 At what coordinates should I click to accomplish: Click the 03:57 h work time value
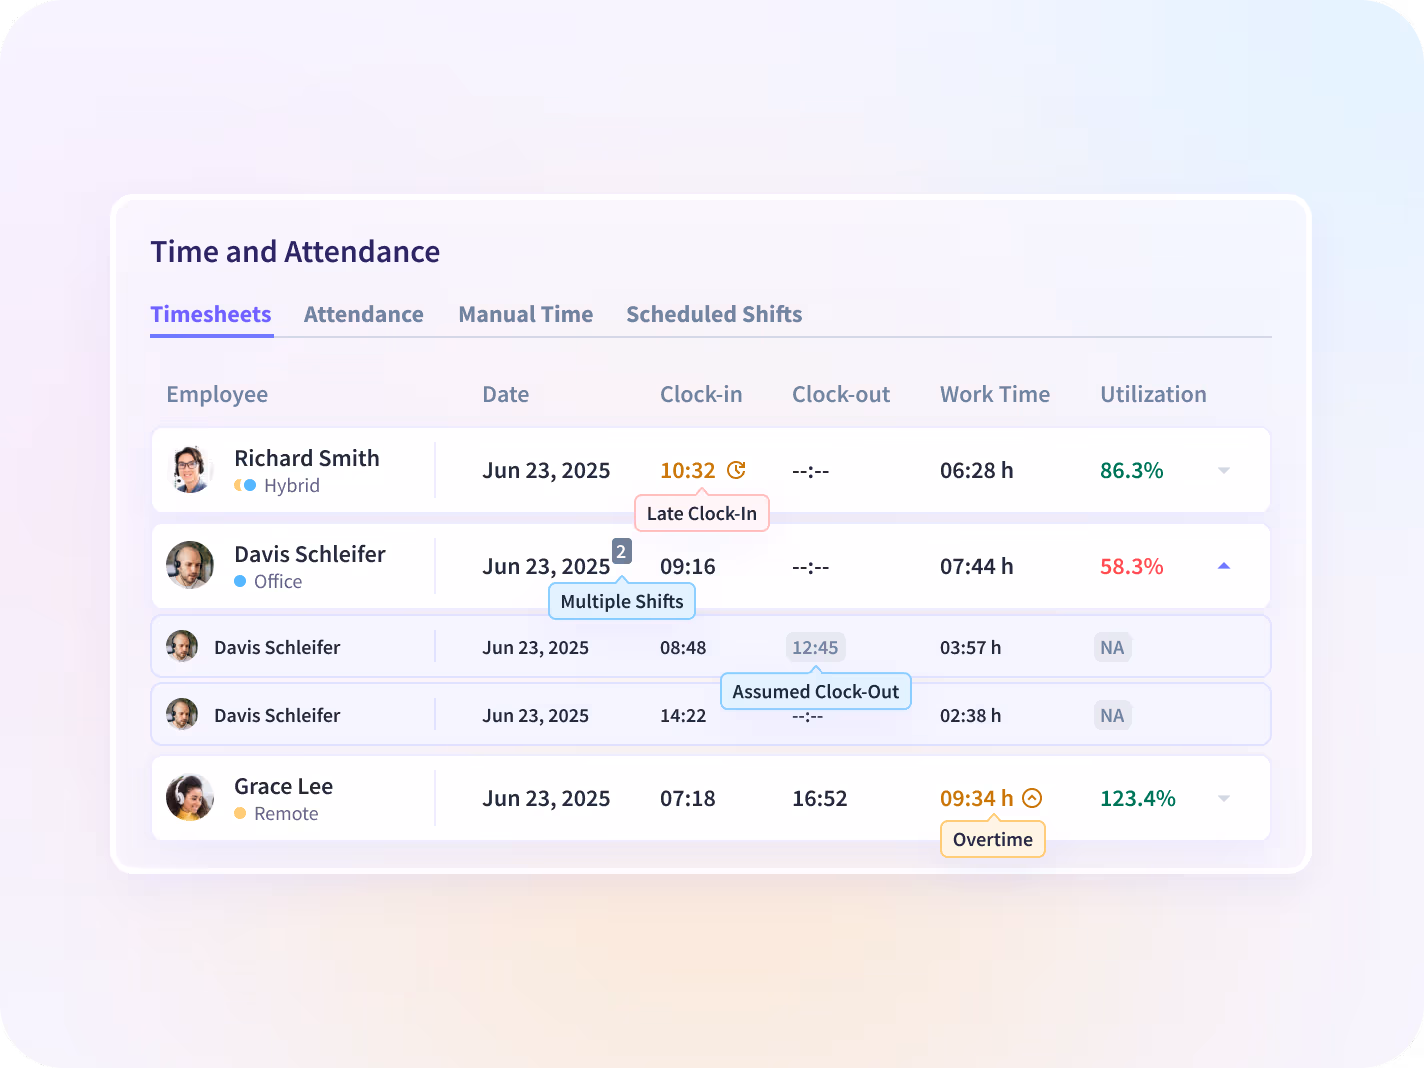[971, 647]
